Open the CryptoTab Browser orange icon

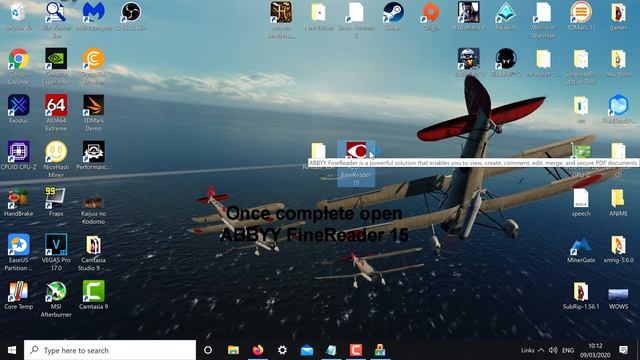point(93,67)
